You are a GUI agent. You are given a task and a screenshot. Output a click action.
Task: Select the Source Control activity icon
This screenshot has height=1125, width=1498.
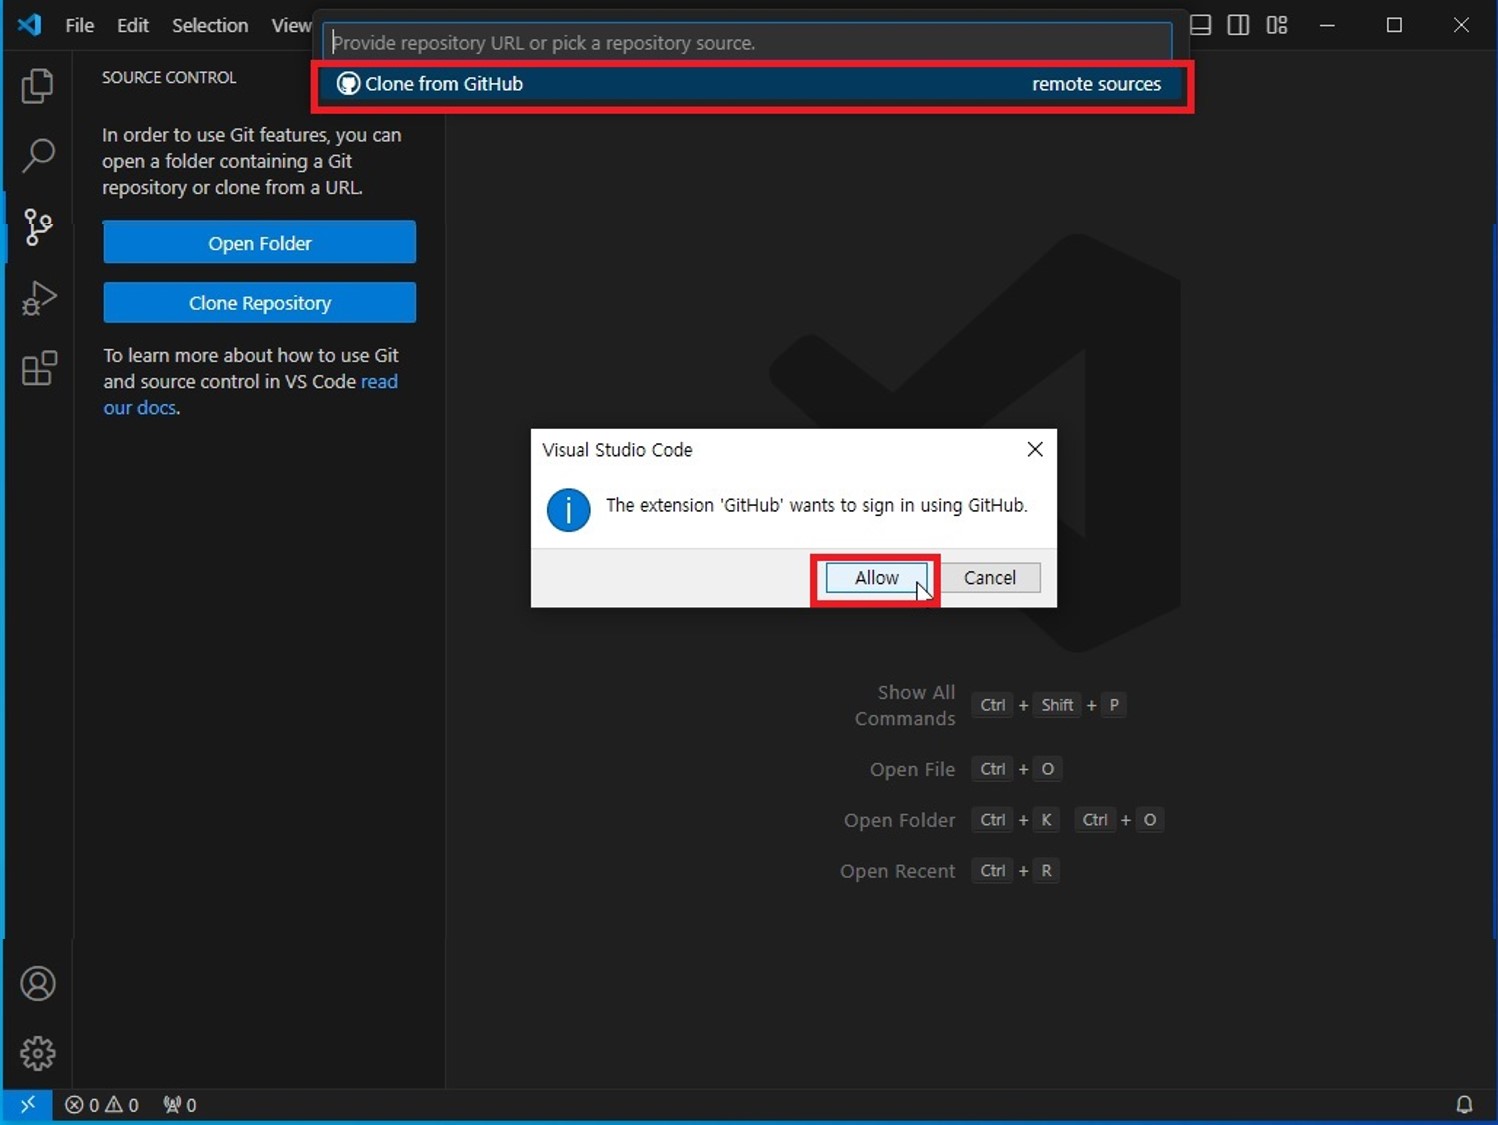coord(38,227)
